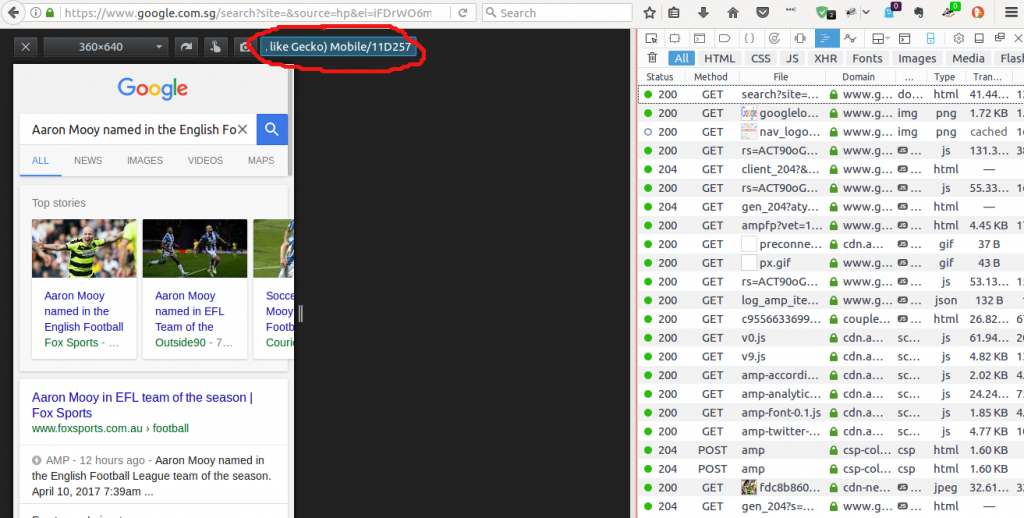Filter network requests by Fonts
This screenshot has height=518, width=1024.
coord(867,58)
